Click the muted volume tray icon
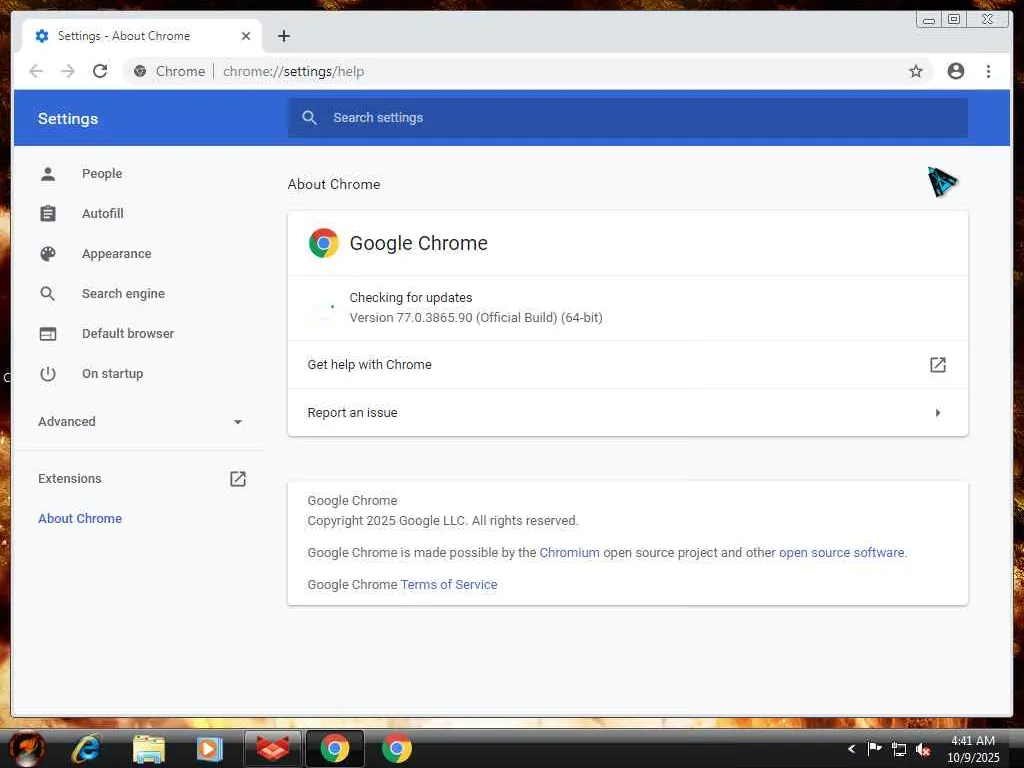The height and width of the screenshot is (768, 1024). pyautogui.click(x=923, y=750)
